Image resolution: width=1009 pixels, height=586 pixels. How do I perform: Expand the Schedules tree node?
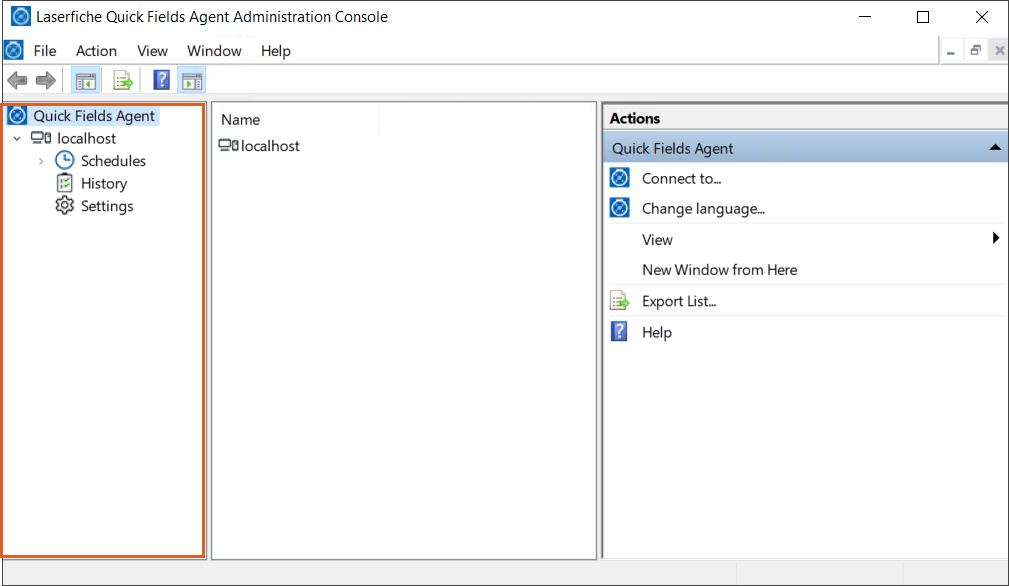[x=41, y=160]
